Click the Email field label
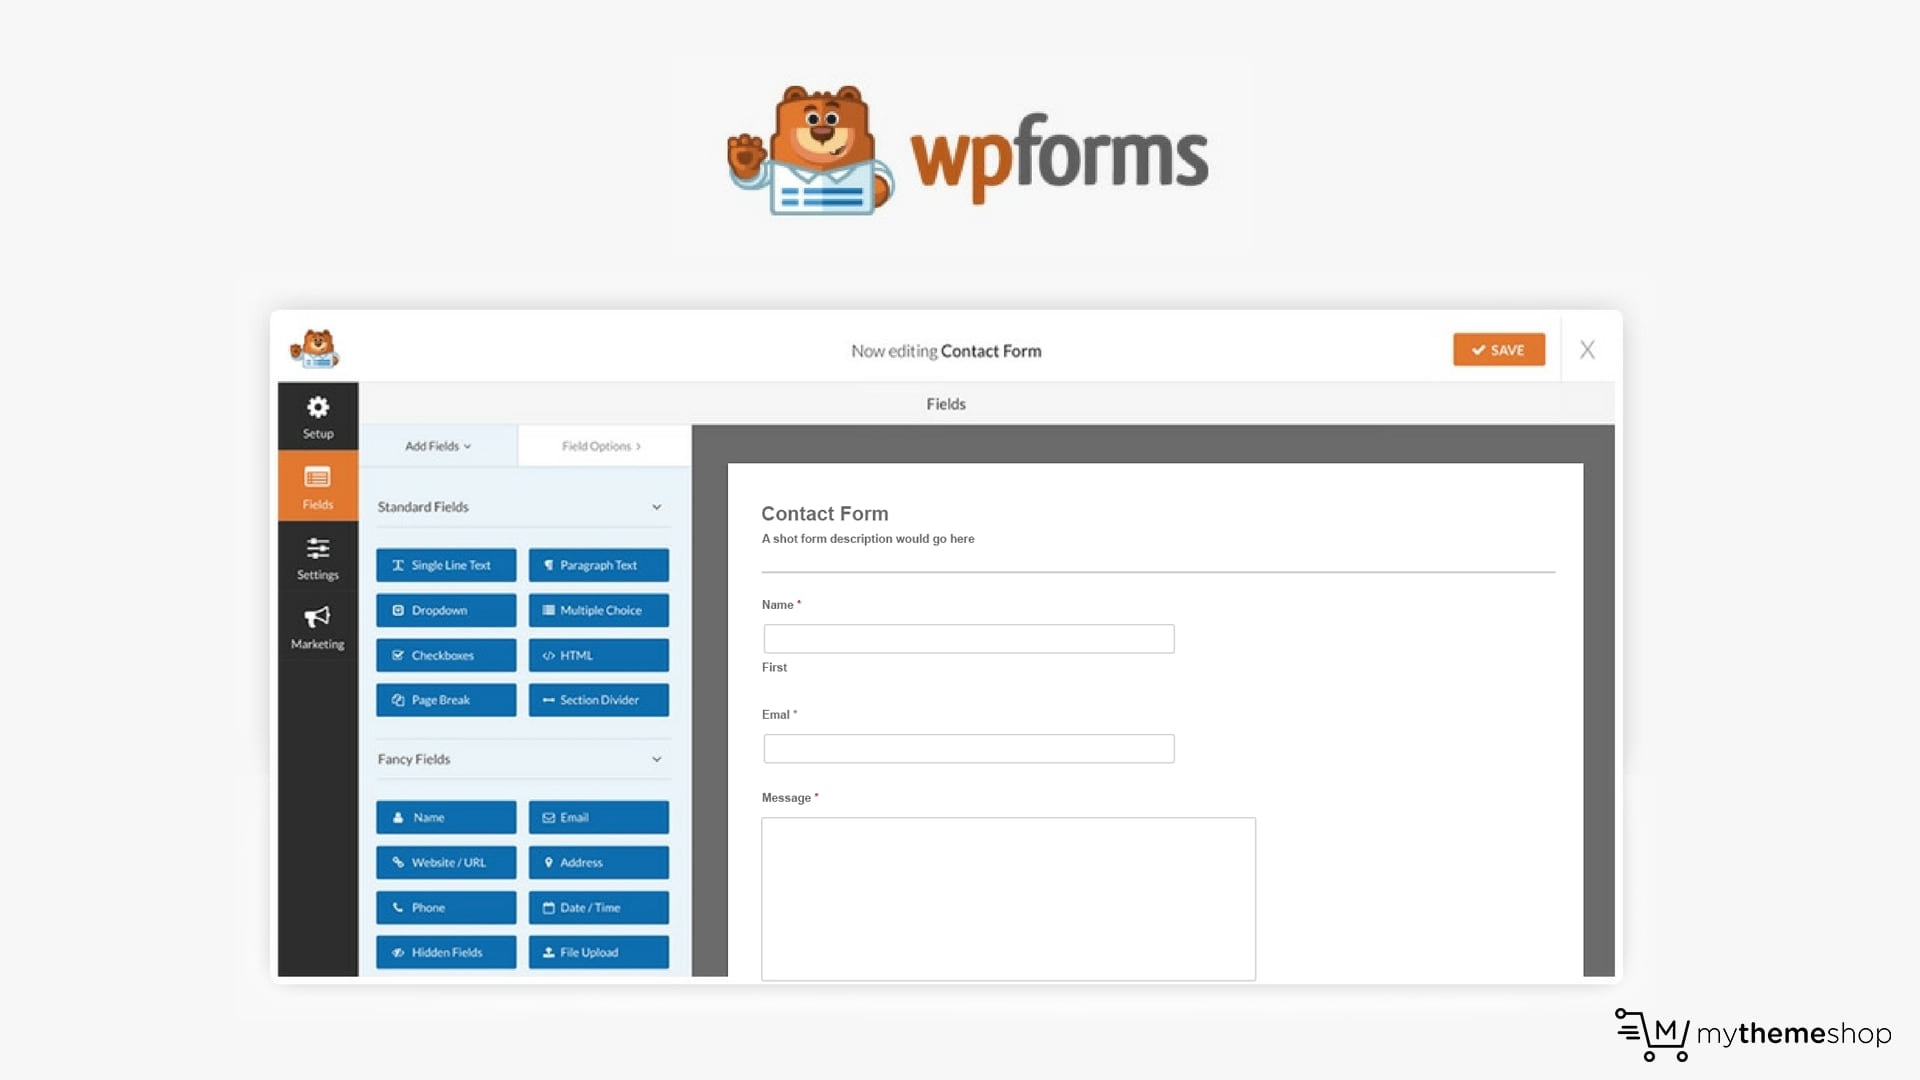 (779, 714)
